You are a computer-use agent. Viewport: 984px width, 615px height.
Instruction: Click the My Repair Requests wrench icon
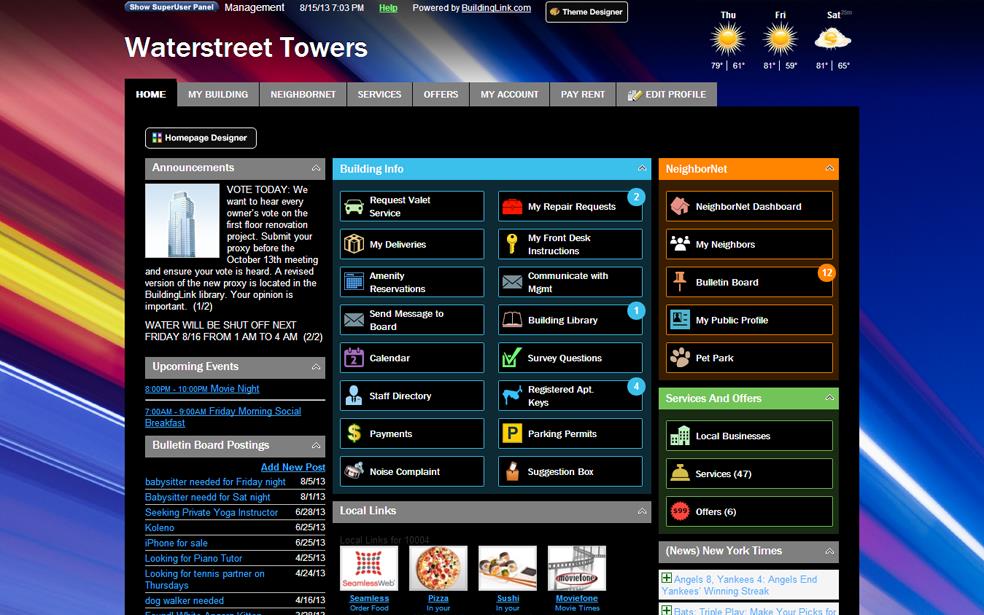pyautogui.click(x=512, y=206)
